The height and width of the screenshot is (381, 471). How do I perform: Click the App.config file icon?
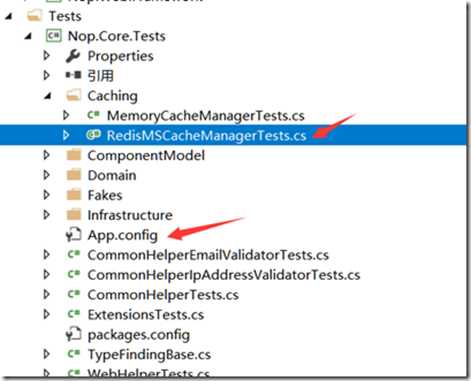coord(73,235)
